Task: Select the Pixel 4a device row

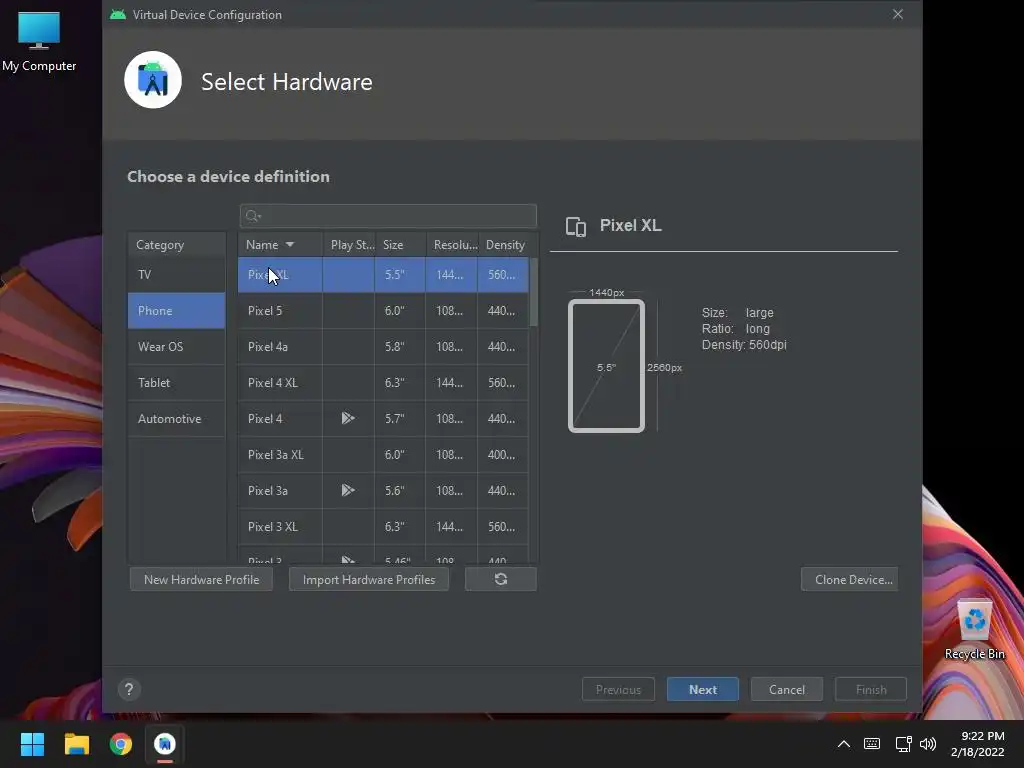Action: click(383, 347)
